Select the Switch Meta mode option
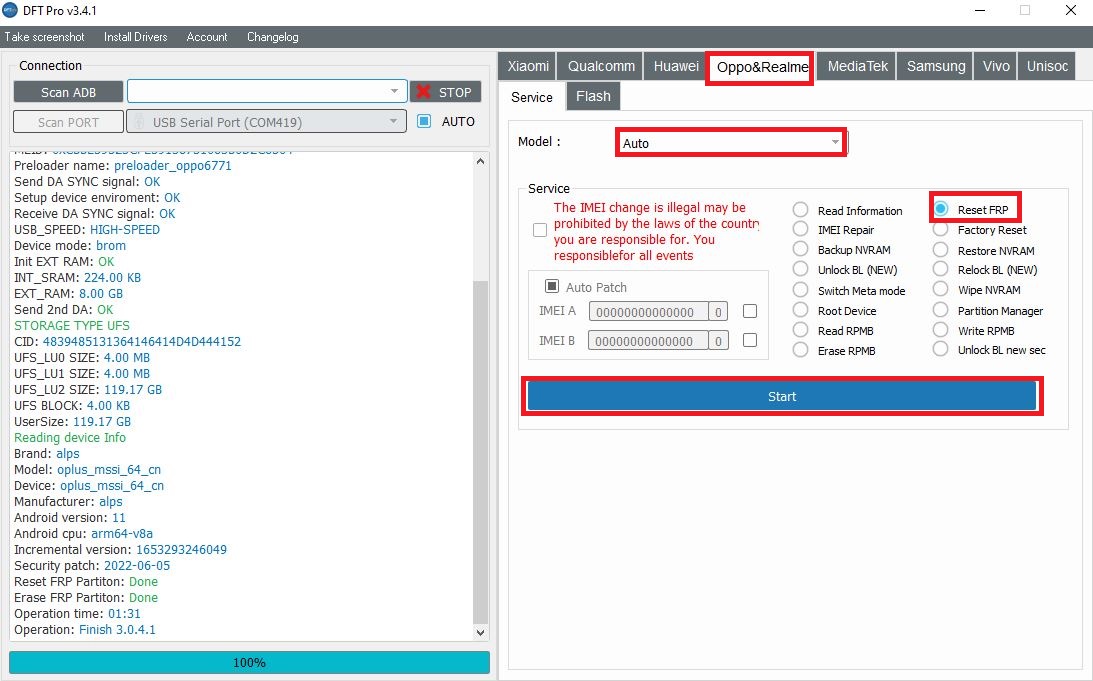1093x681 pixels. point(800,290)
